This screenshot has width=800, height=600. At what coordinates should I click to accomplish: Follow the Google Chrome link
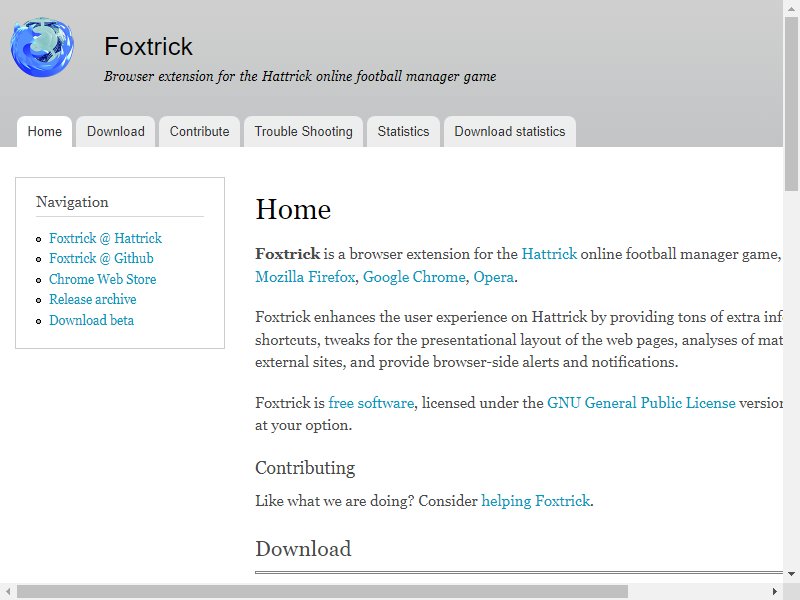point(414,277)
